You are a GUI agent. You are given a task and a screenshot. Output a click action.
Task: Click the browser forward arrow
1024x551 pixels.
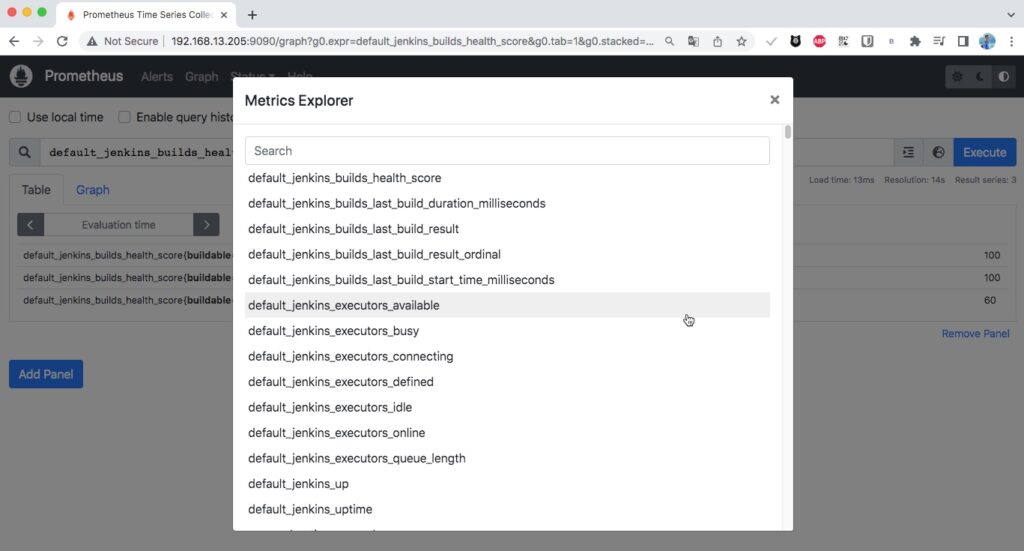pyautogui.click(x=38, y=41)
